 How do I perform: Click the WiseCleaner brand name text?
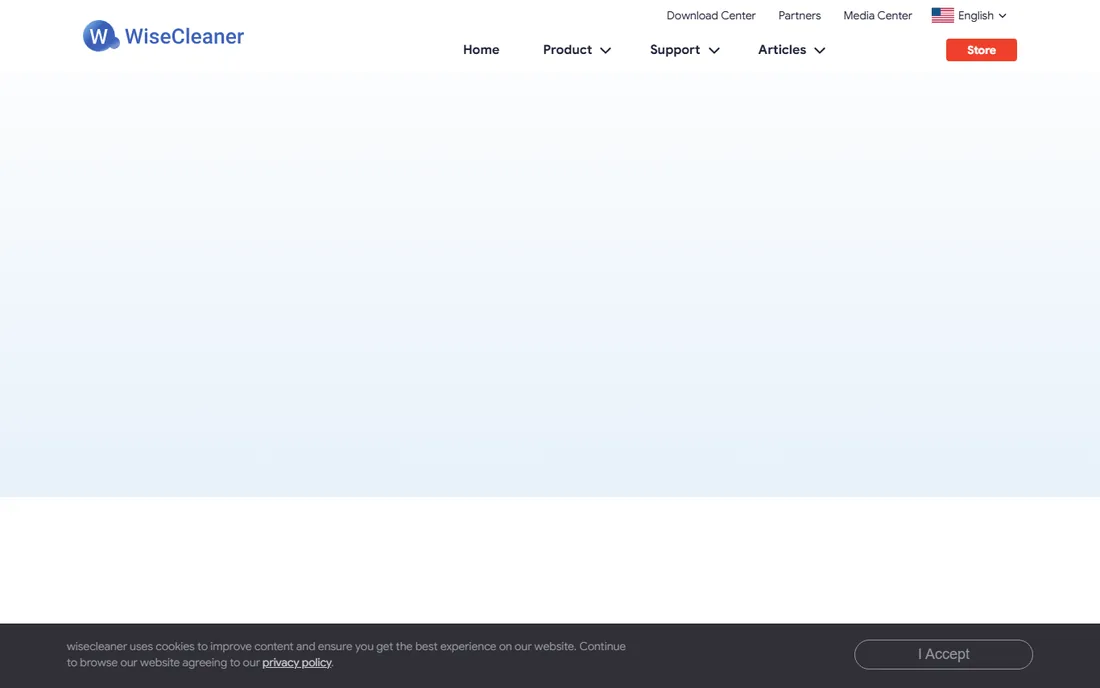tap(185, 36)
